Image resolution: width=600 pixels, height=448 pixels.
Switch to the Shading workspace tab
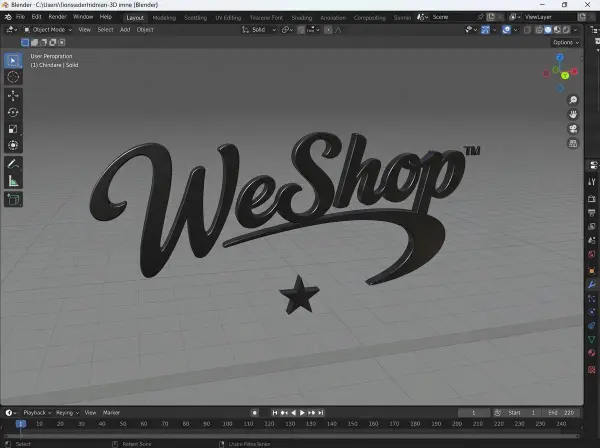[x=302, y=18]
